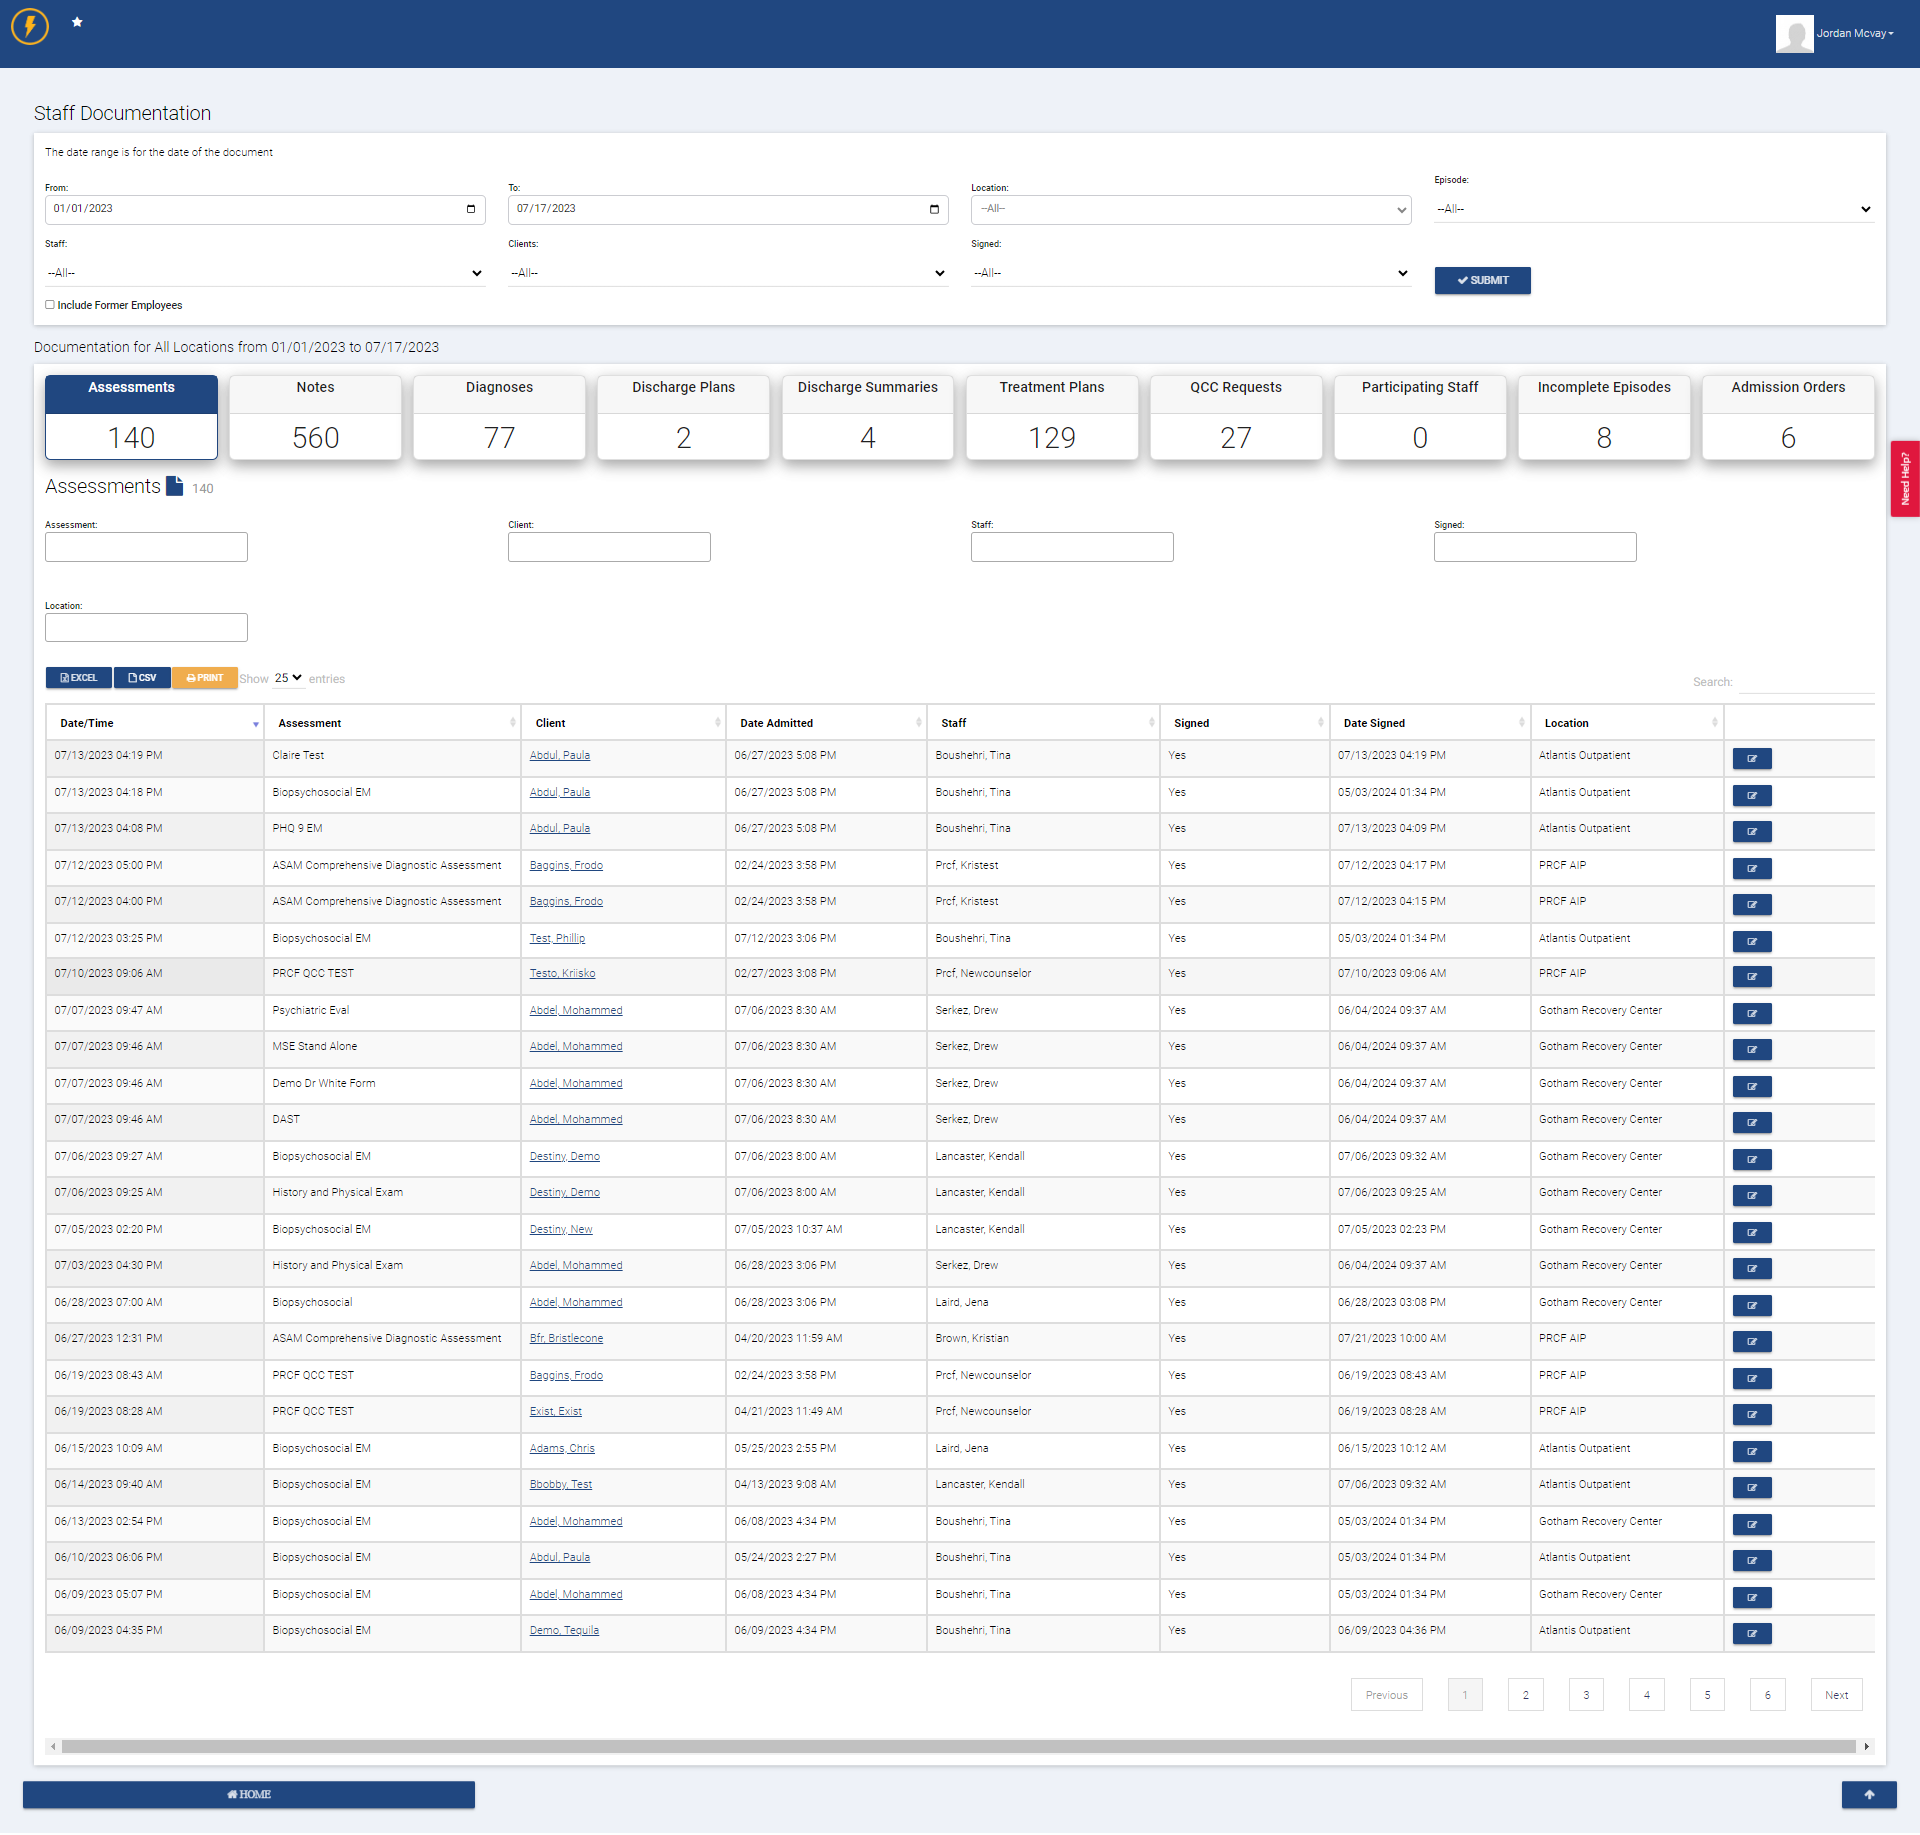Switch to the Incomplete Episodes tab

click(1604, 417)
